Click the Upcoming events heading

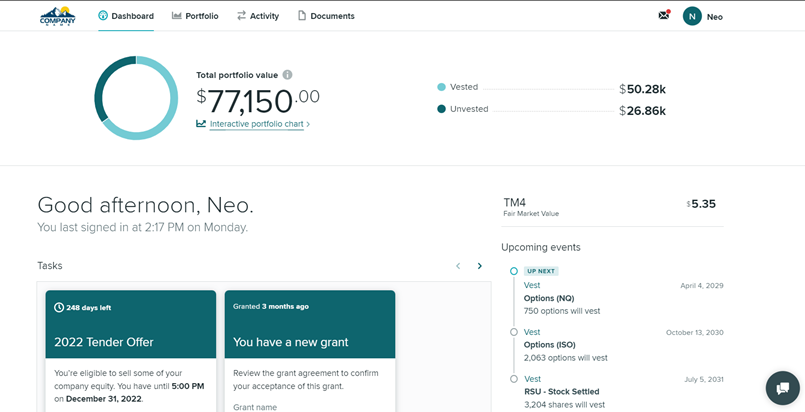(x=541, y=247)
